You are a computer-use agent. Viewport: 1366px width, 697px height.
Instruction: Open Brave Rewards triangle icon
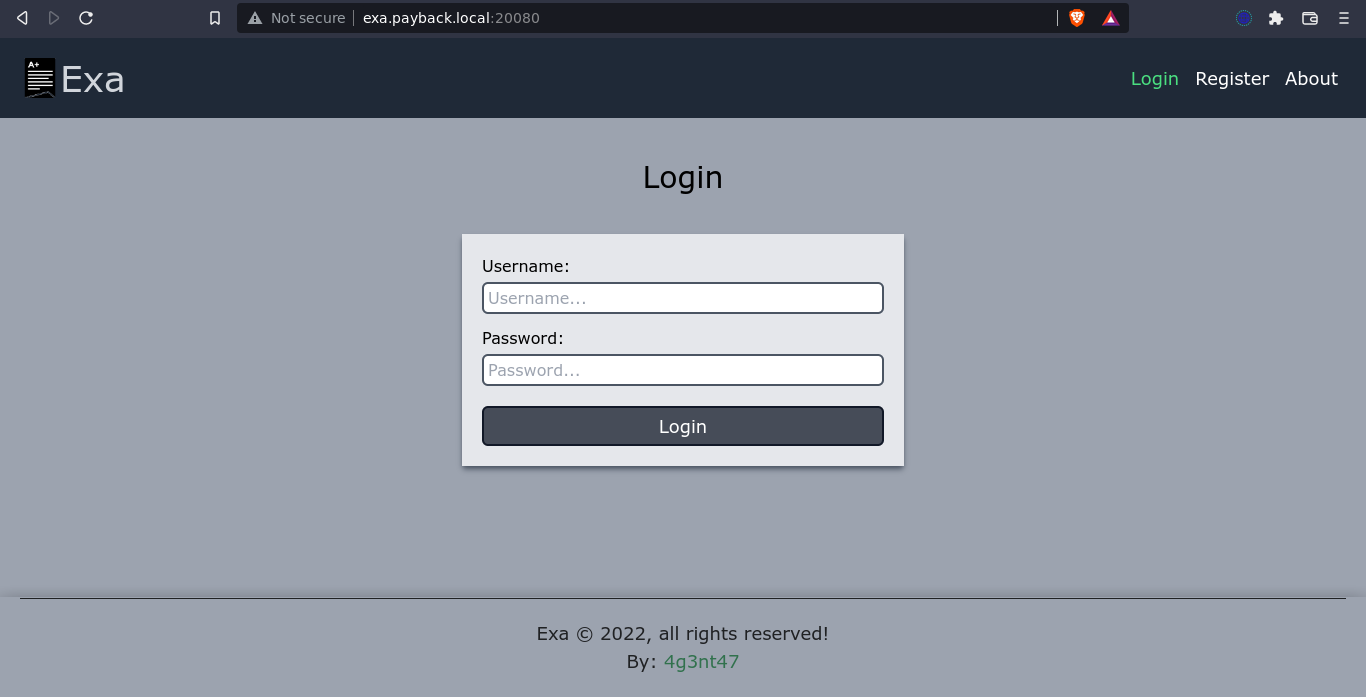(x=1110, y=18)
